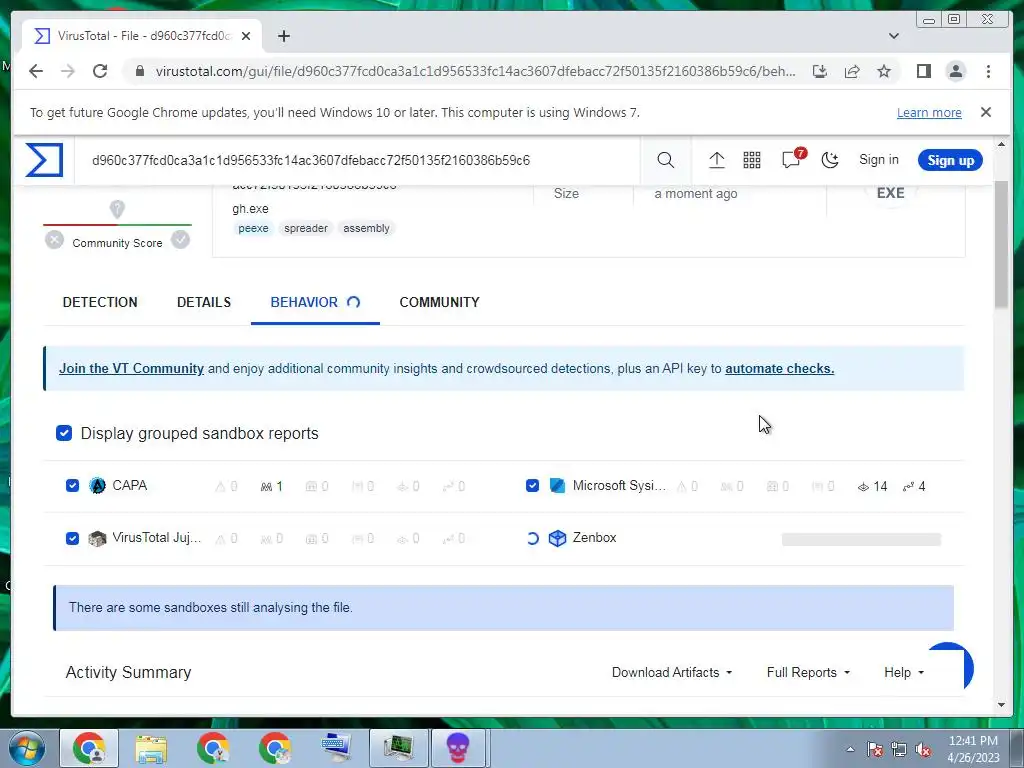
Task: Uncheck the Microsoft Sysinternals checkbox
Action: tap(532, 486)
